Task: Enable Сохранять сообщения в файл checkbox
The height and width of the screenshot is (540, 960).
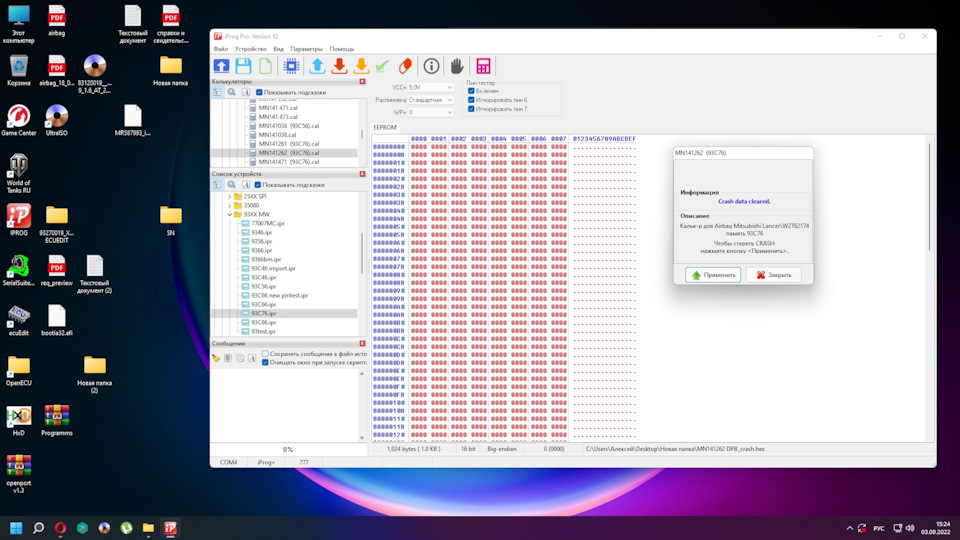Action: point(265,353)
